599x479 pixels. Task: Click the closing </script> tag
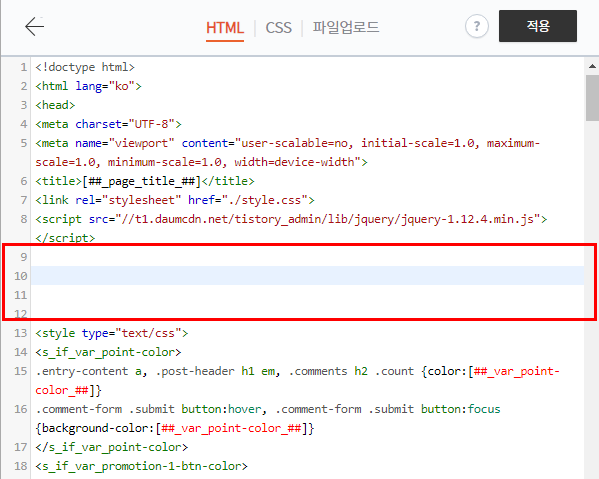tap(65, 238)
